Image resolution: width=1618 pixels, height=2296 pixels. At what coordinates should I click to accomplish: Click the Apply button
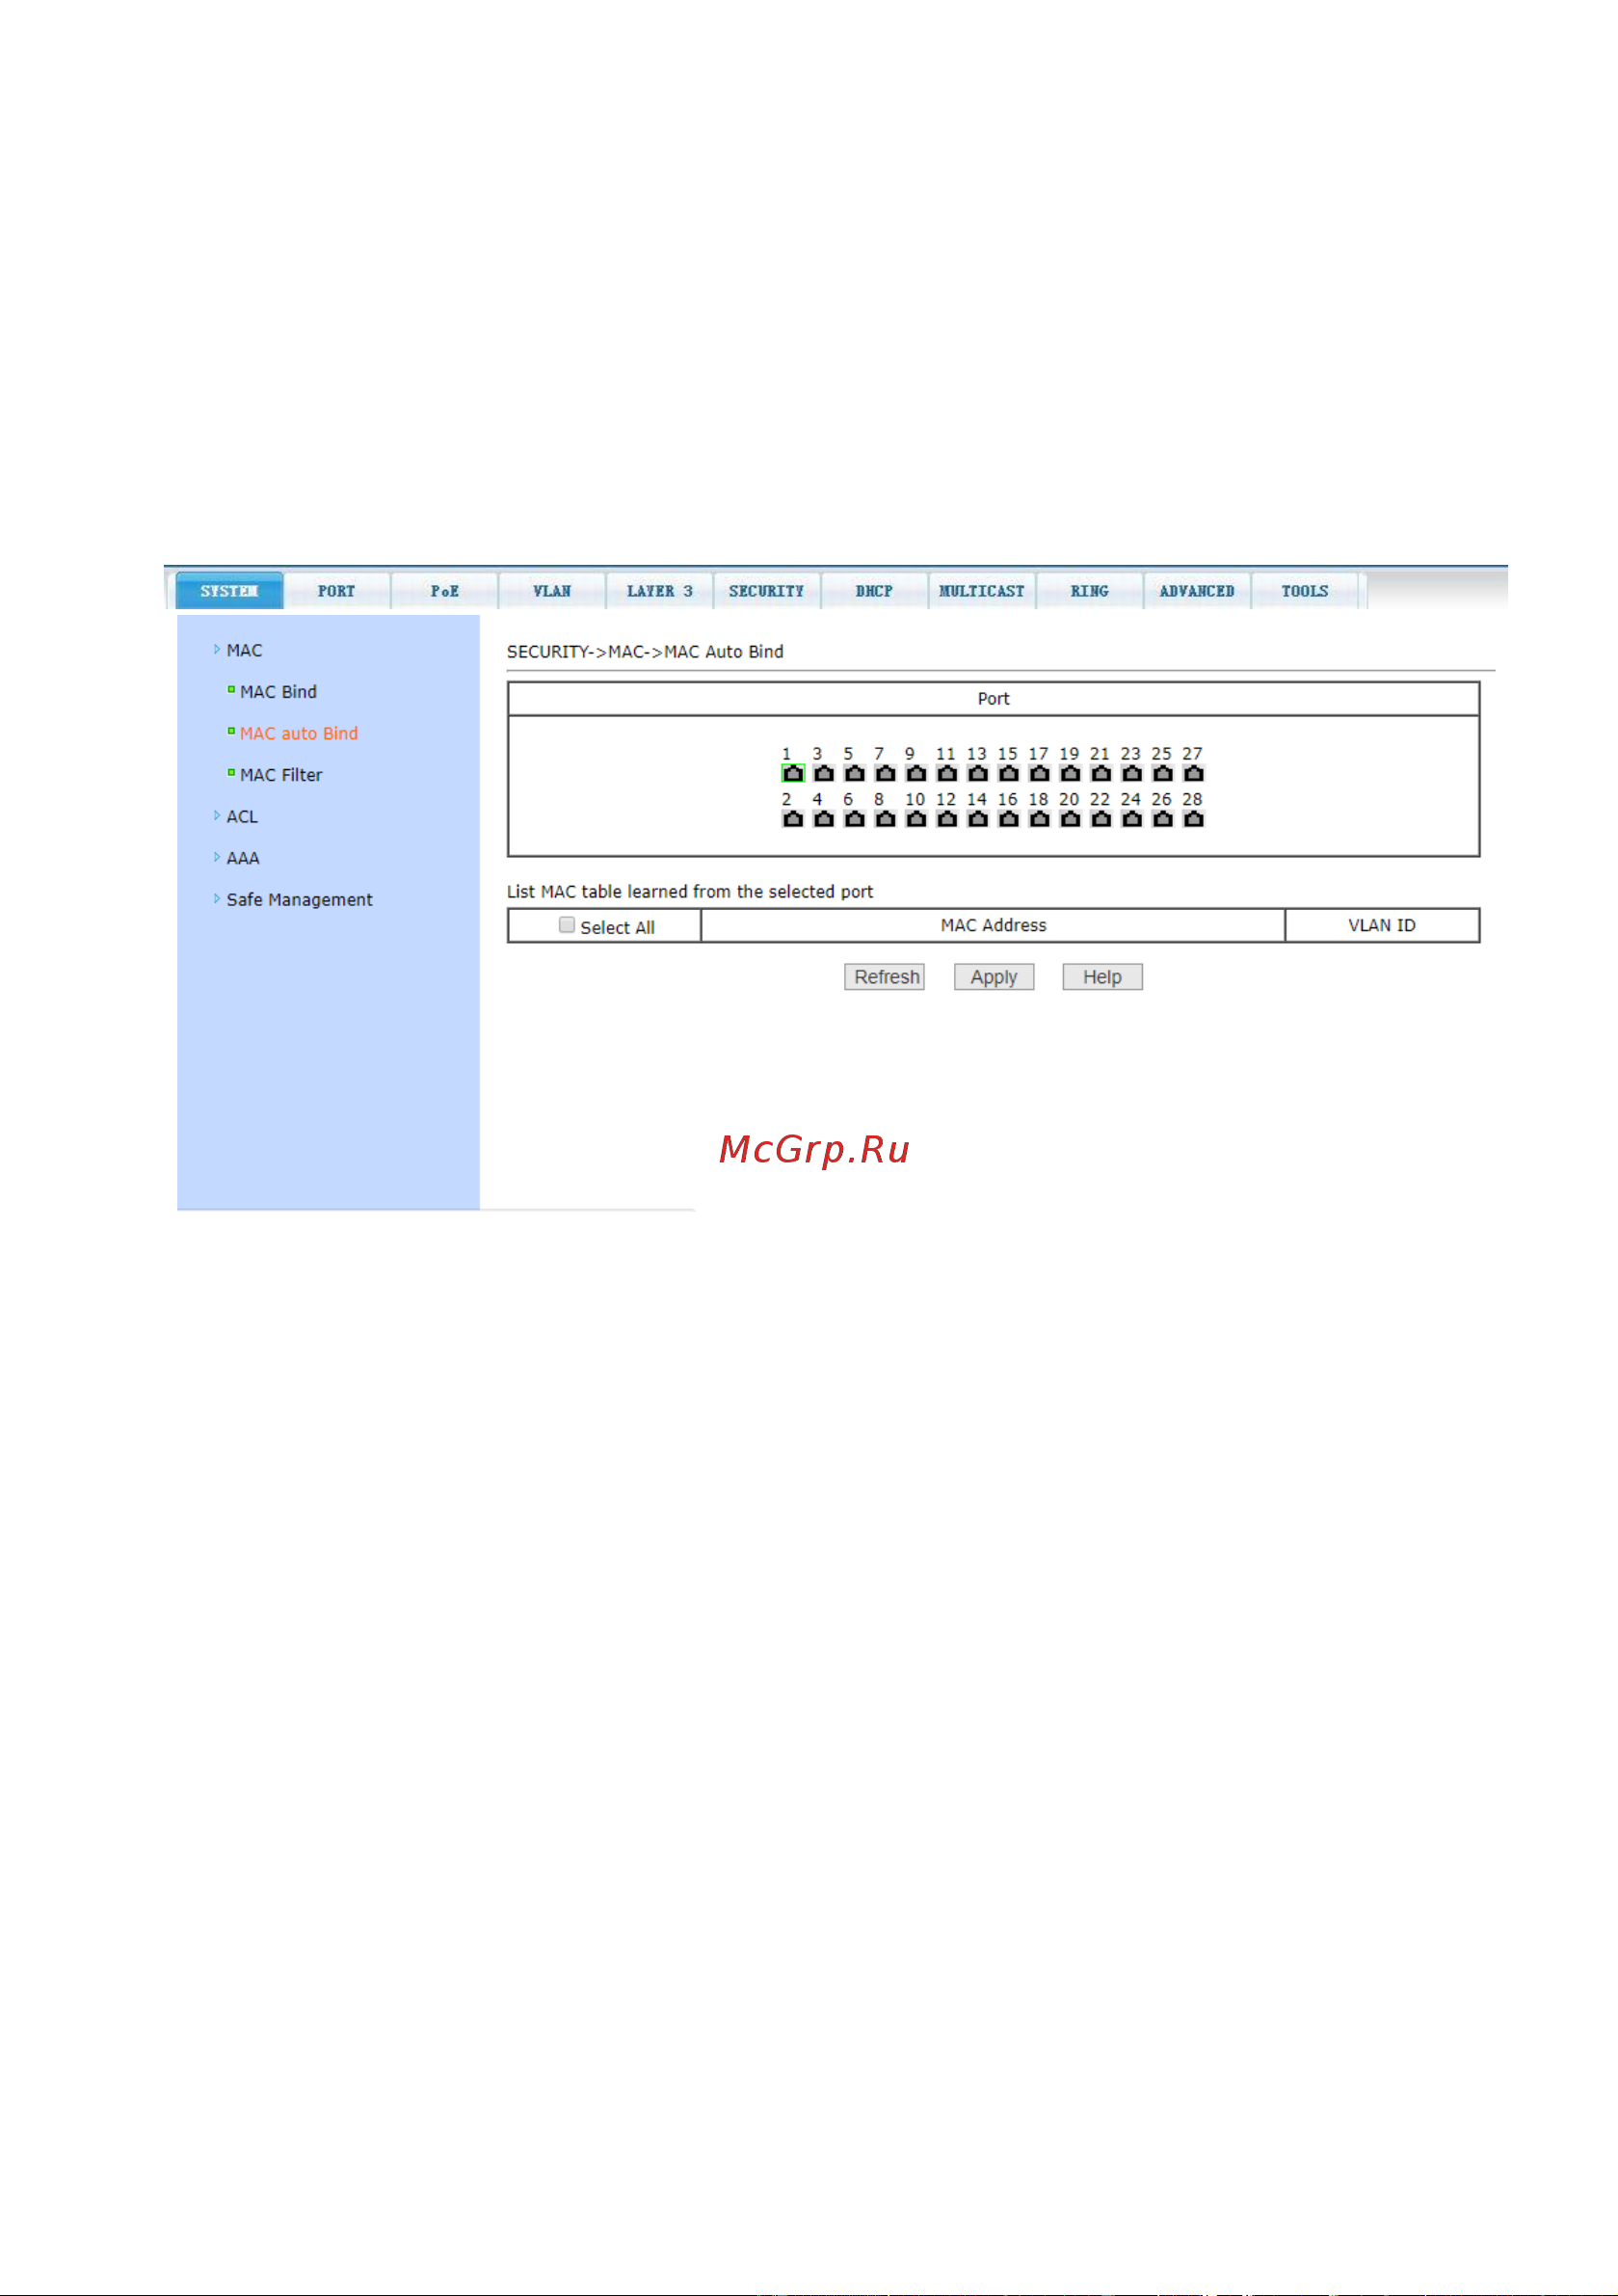coord(994,977)
